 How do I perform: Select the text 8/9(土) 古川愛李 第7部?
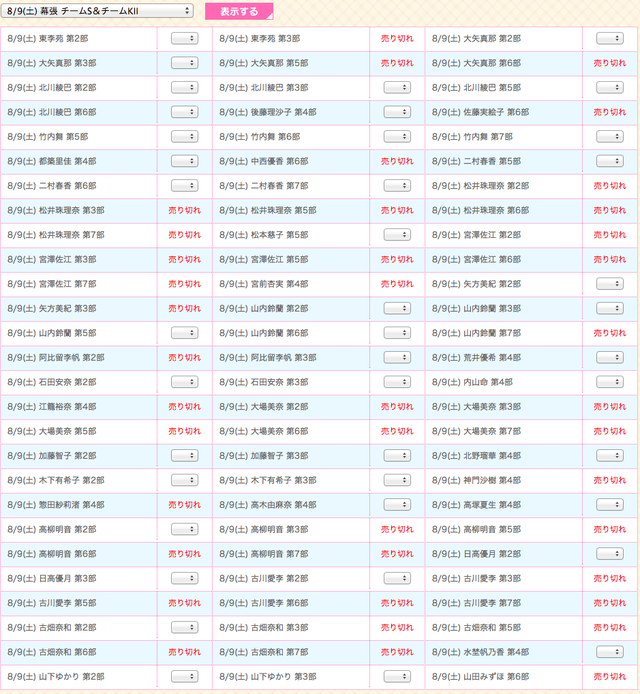(x=476, y=603)
